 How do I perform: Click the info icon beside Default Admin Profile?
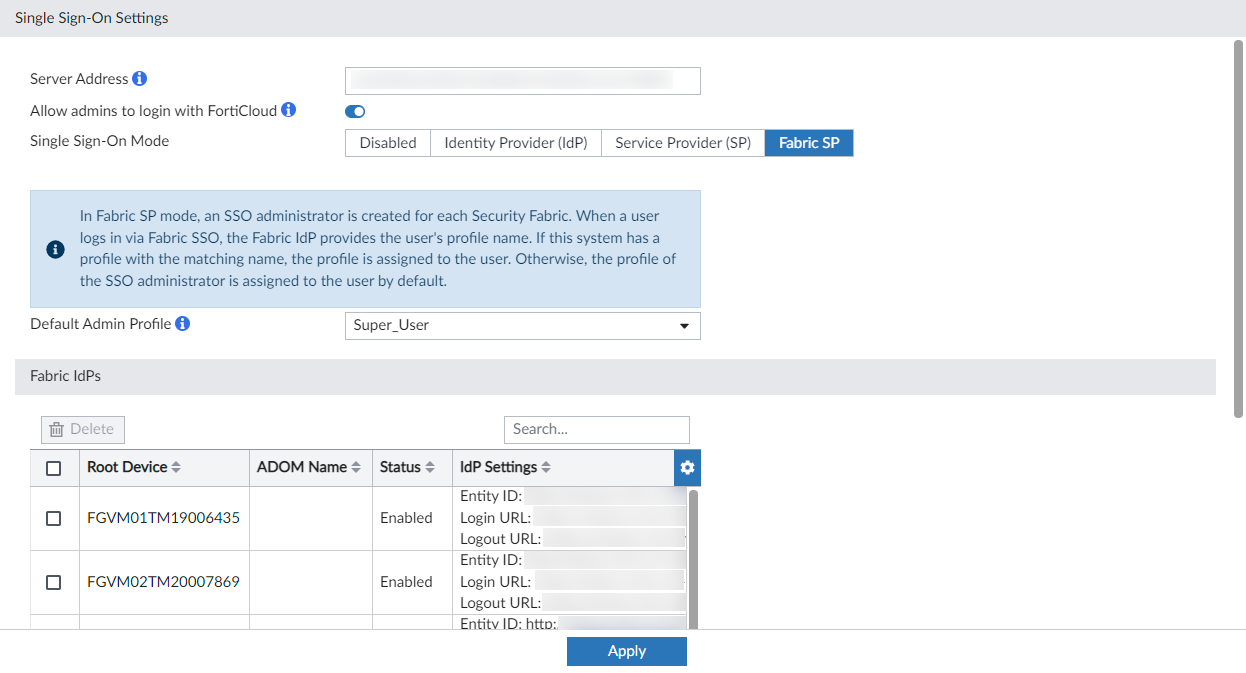click(182, 323)
